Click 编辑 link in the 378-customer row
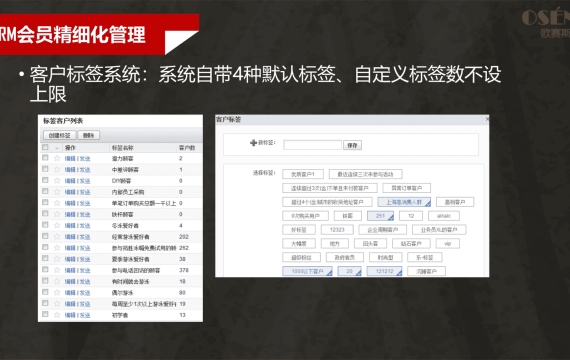The width and height of the screenshot is (570, 360). (x=70, y=271)
